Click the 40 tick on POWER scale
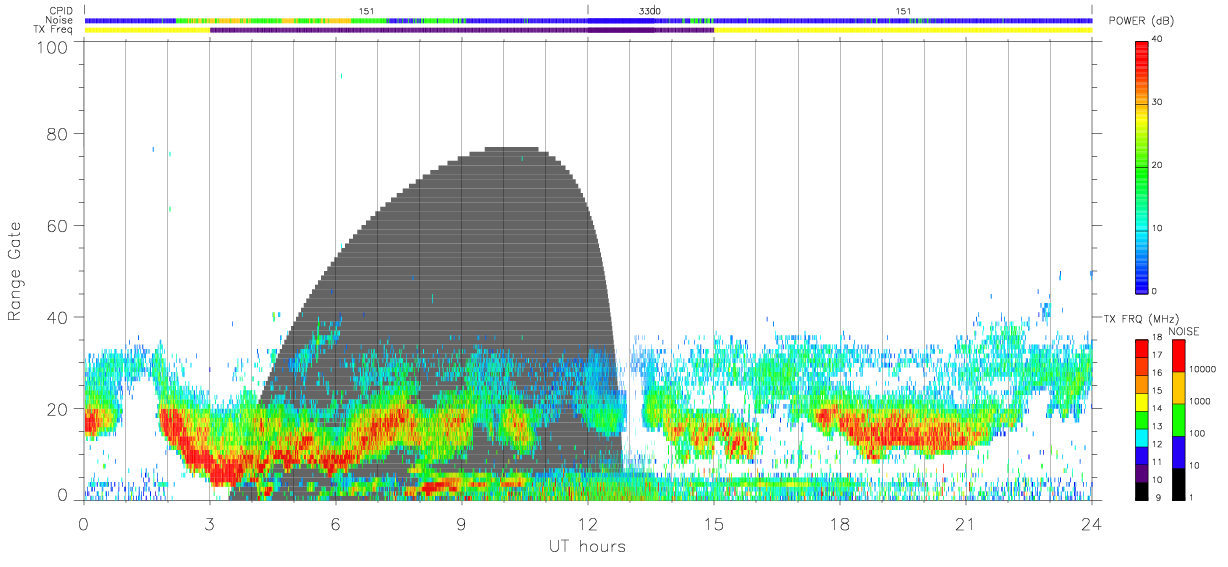Viewport: 1228px width, 567px height. tap(1157, 39)
